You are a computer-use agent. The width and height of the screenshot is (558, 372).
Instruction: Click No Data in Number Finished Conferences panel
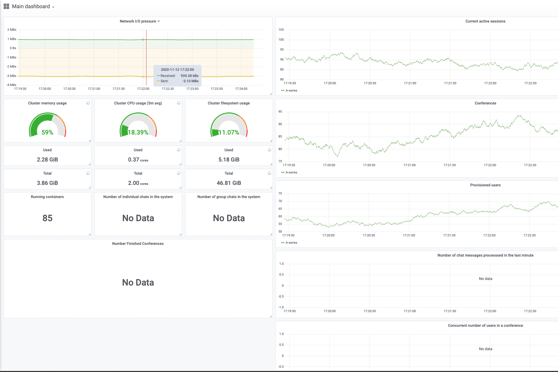click(x=138, y=282)
